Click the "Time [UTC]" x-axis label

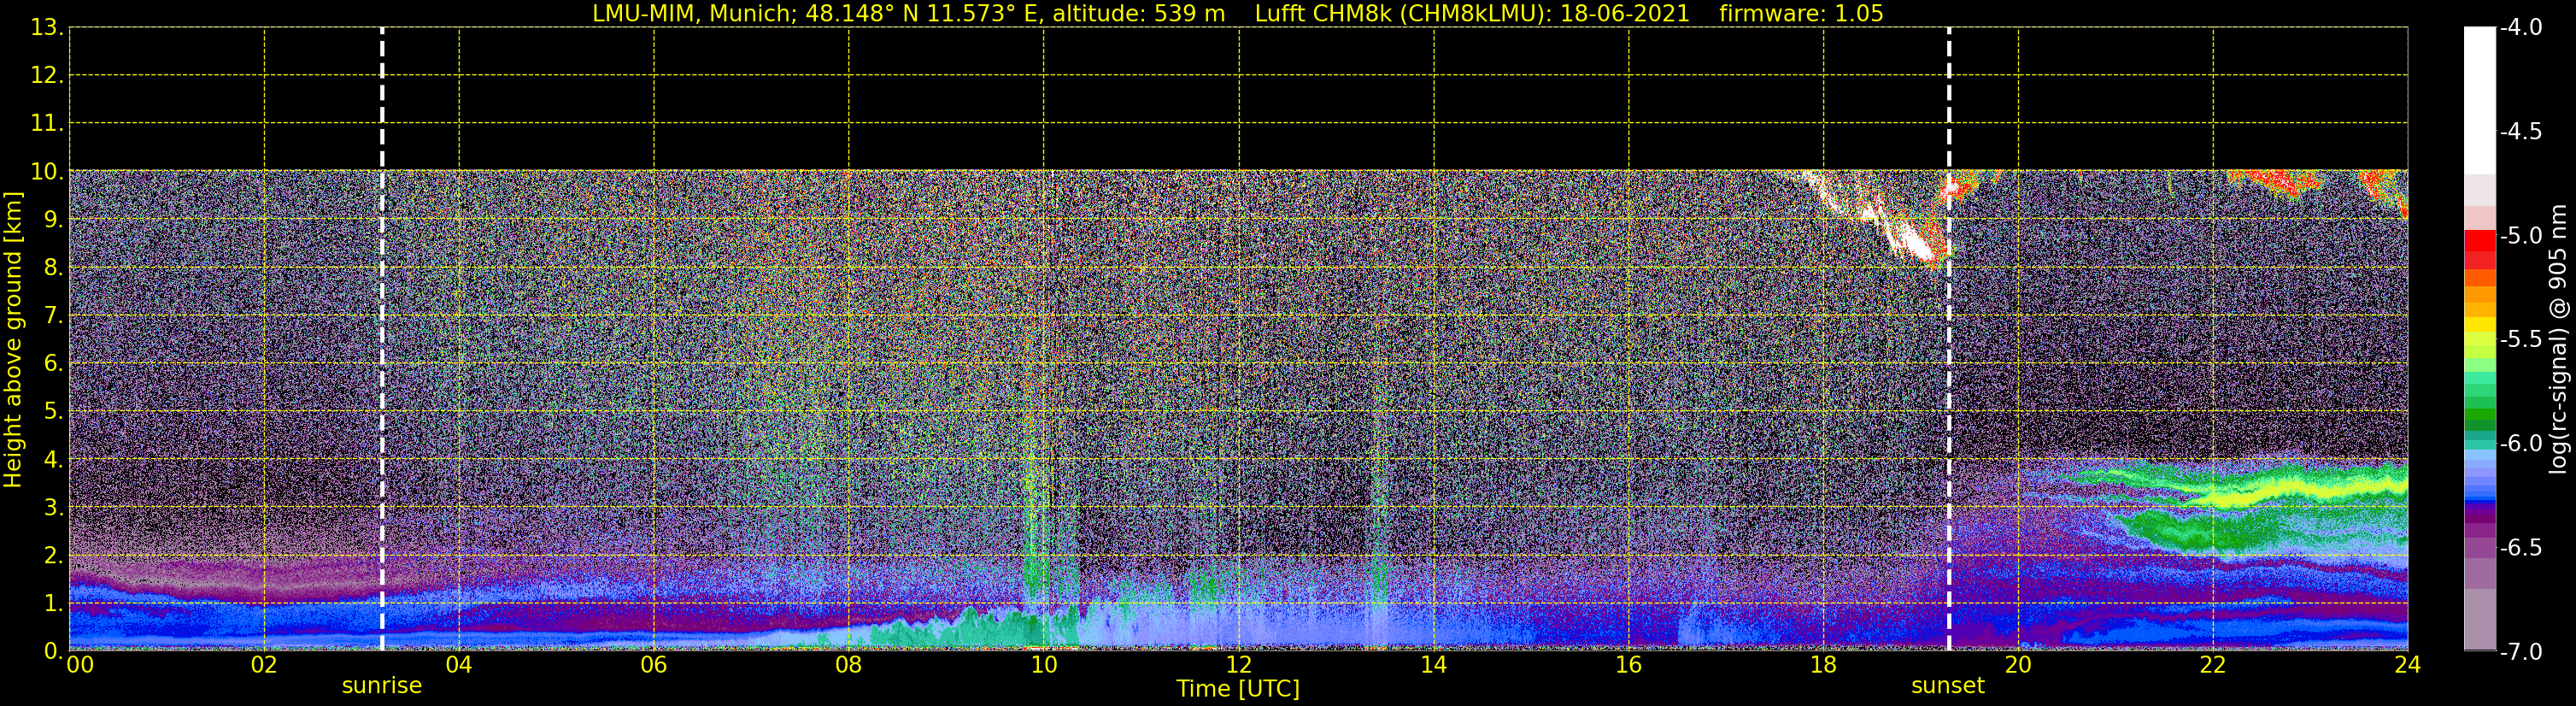pos(1237,689)
